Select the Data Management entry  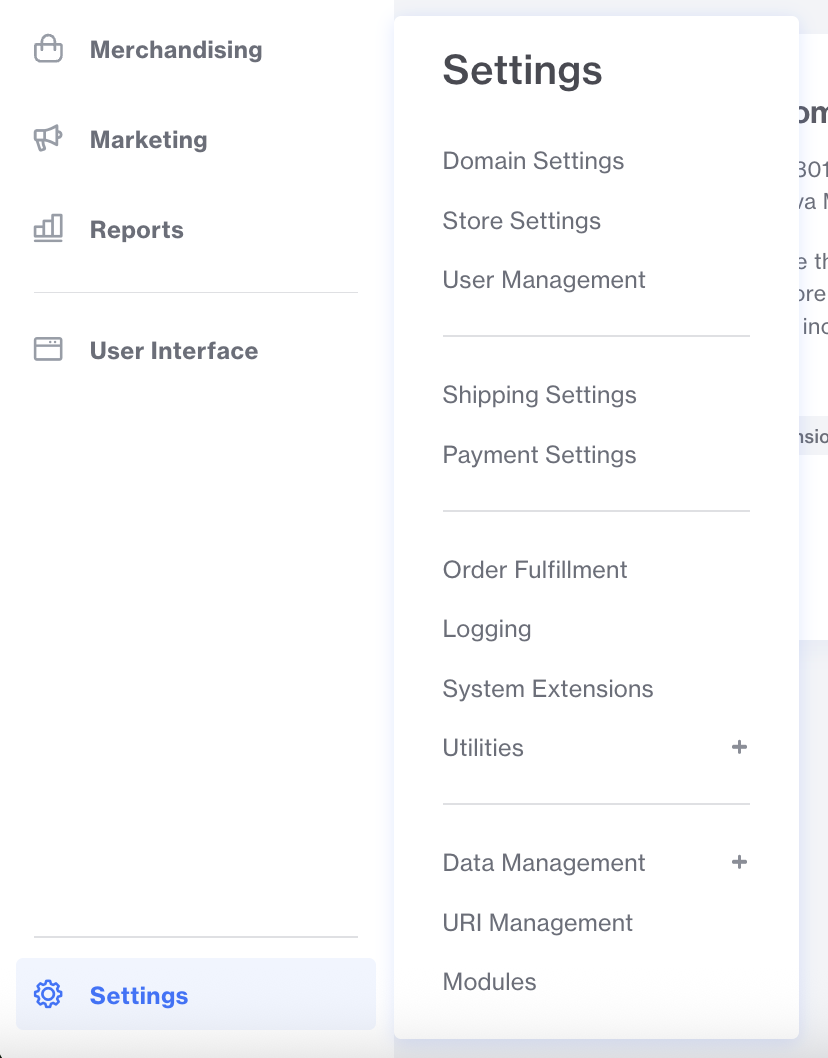(544, 862)
